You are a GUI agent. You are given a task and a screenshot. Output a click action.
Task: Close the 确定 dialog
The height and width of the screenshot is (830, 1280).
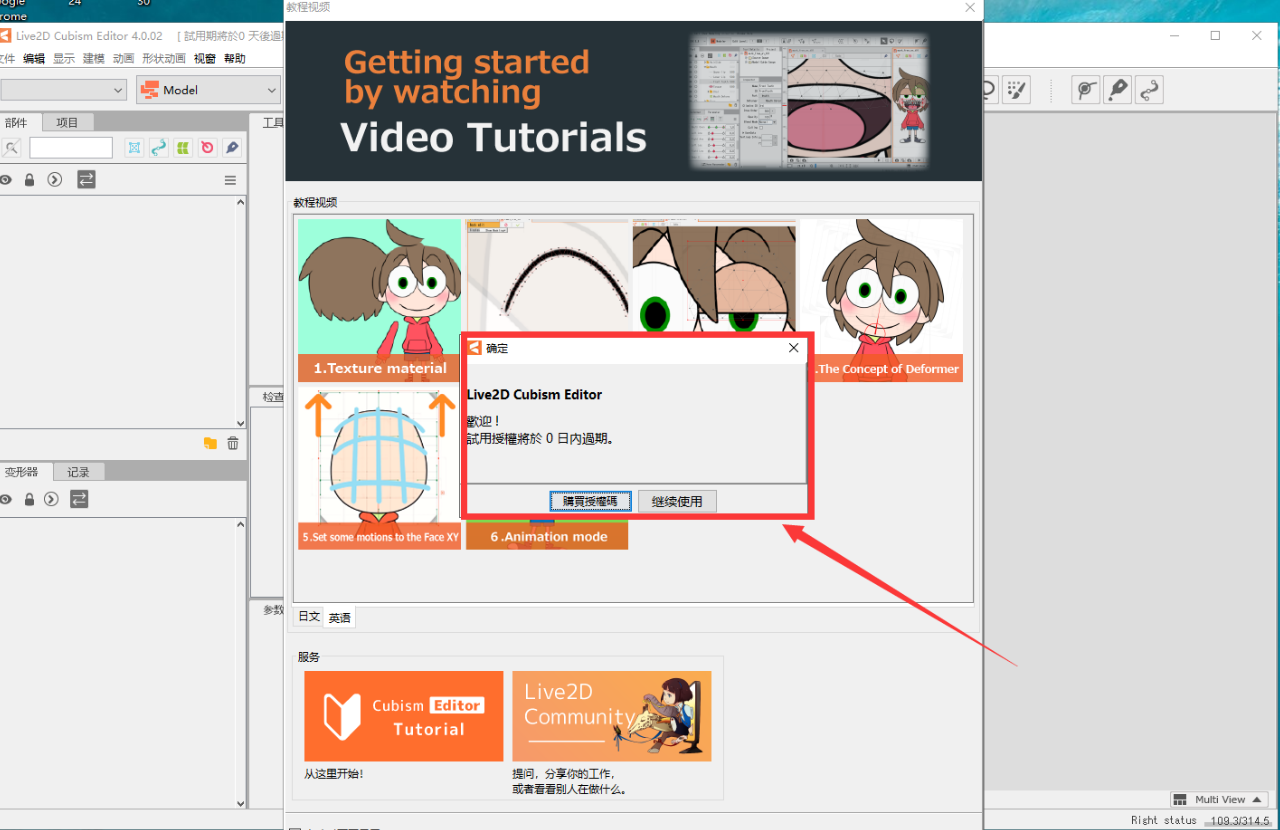(793, 348)
